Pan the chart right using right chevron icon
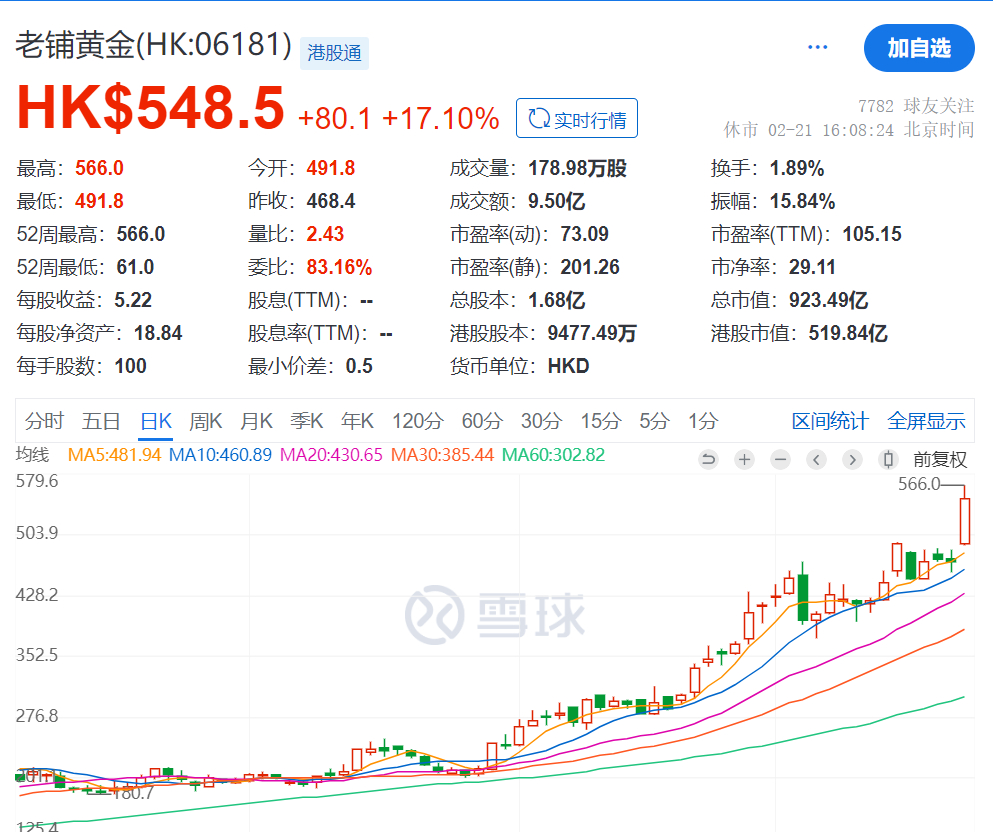This screenshot has height=832, width=993. pos(852,459)
